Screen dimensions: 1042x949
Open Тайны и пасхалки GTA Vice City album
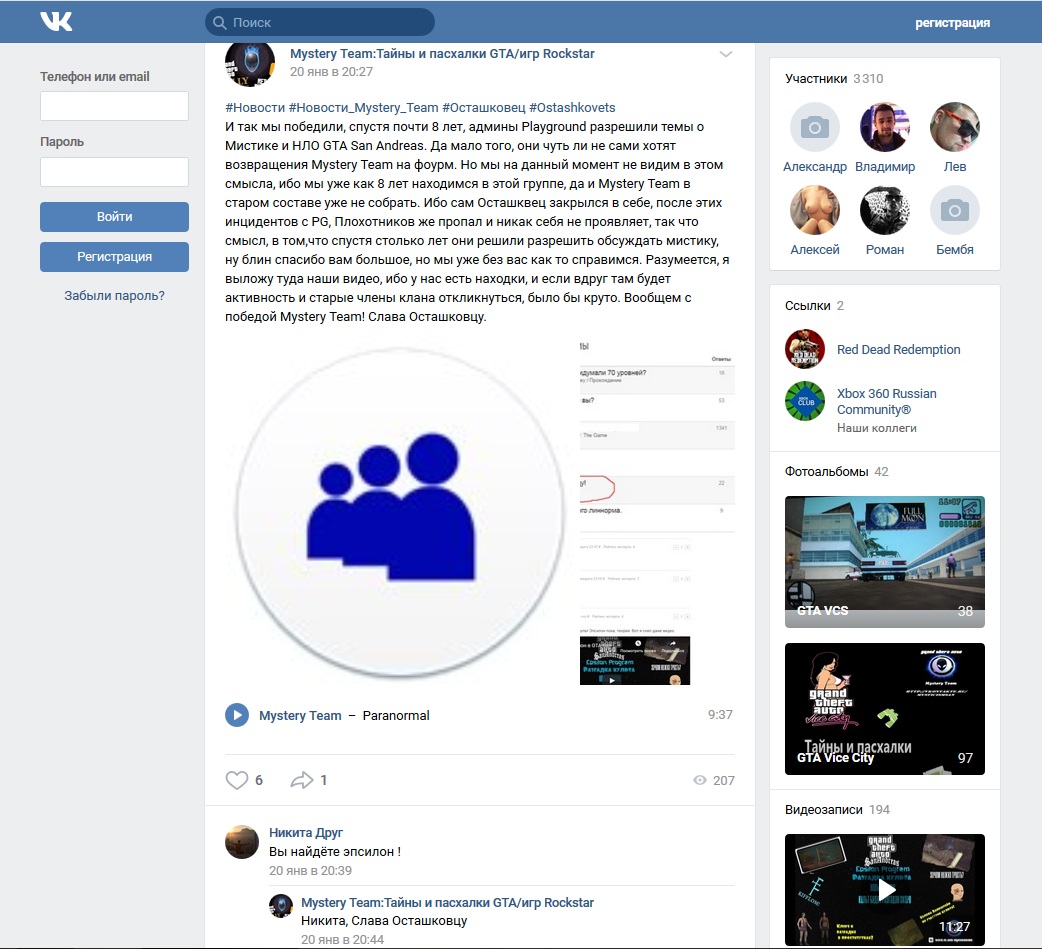point(885,708)
